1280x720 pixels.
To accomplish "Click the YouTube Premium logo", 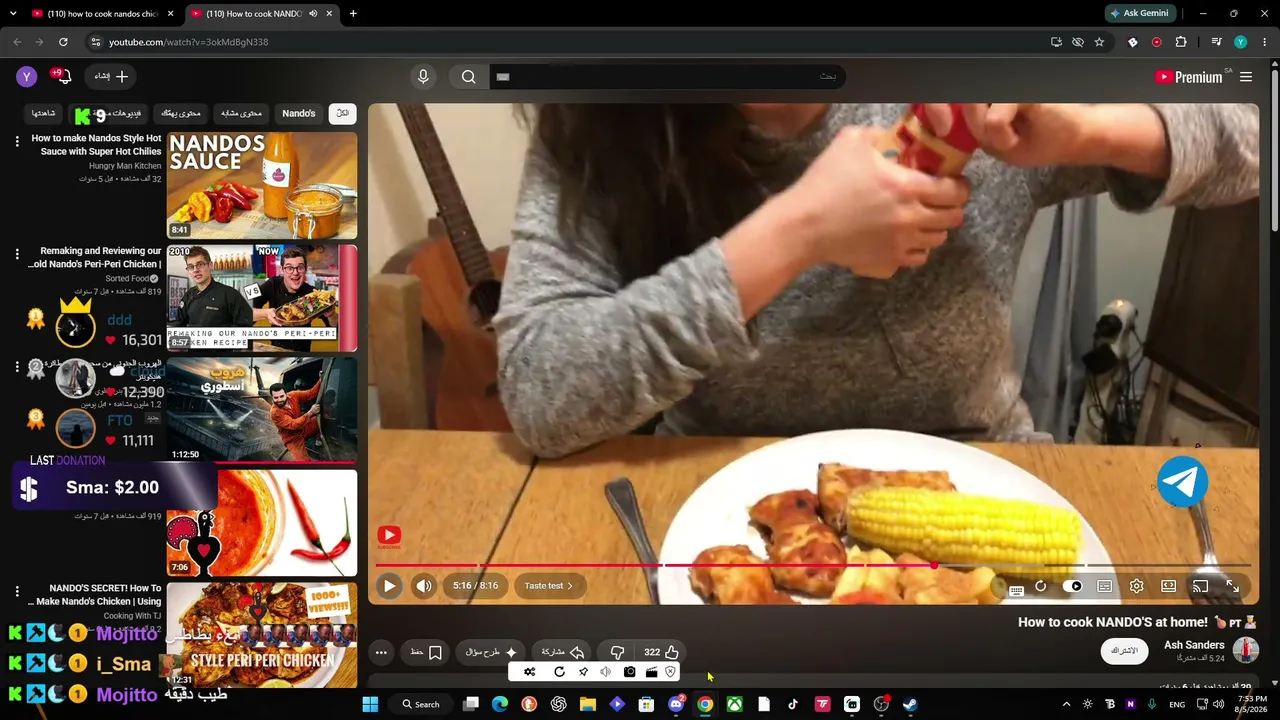I will pos(1189,77).
